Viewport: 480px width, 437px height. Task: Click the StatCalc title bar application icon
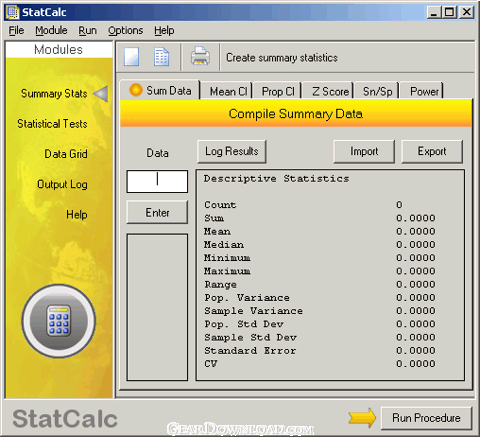tap(12, 12)
